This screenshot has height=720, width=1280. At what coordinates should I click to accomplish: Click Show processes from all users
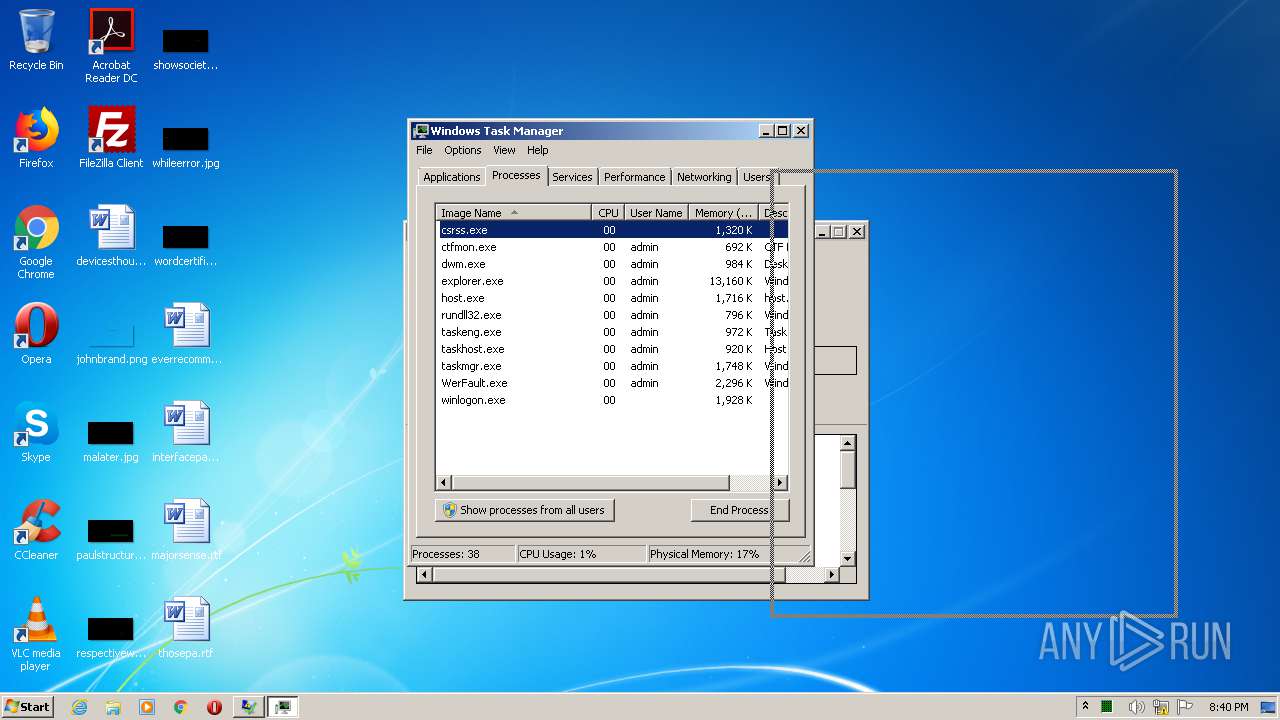point(525,510)
